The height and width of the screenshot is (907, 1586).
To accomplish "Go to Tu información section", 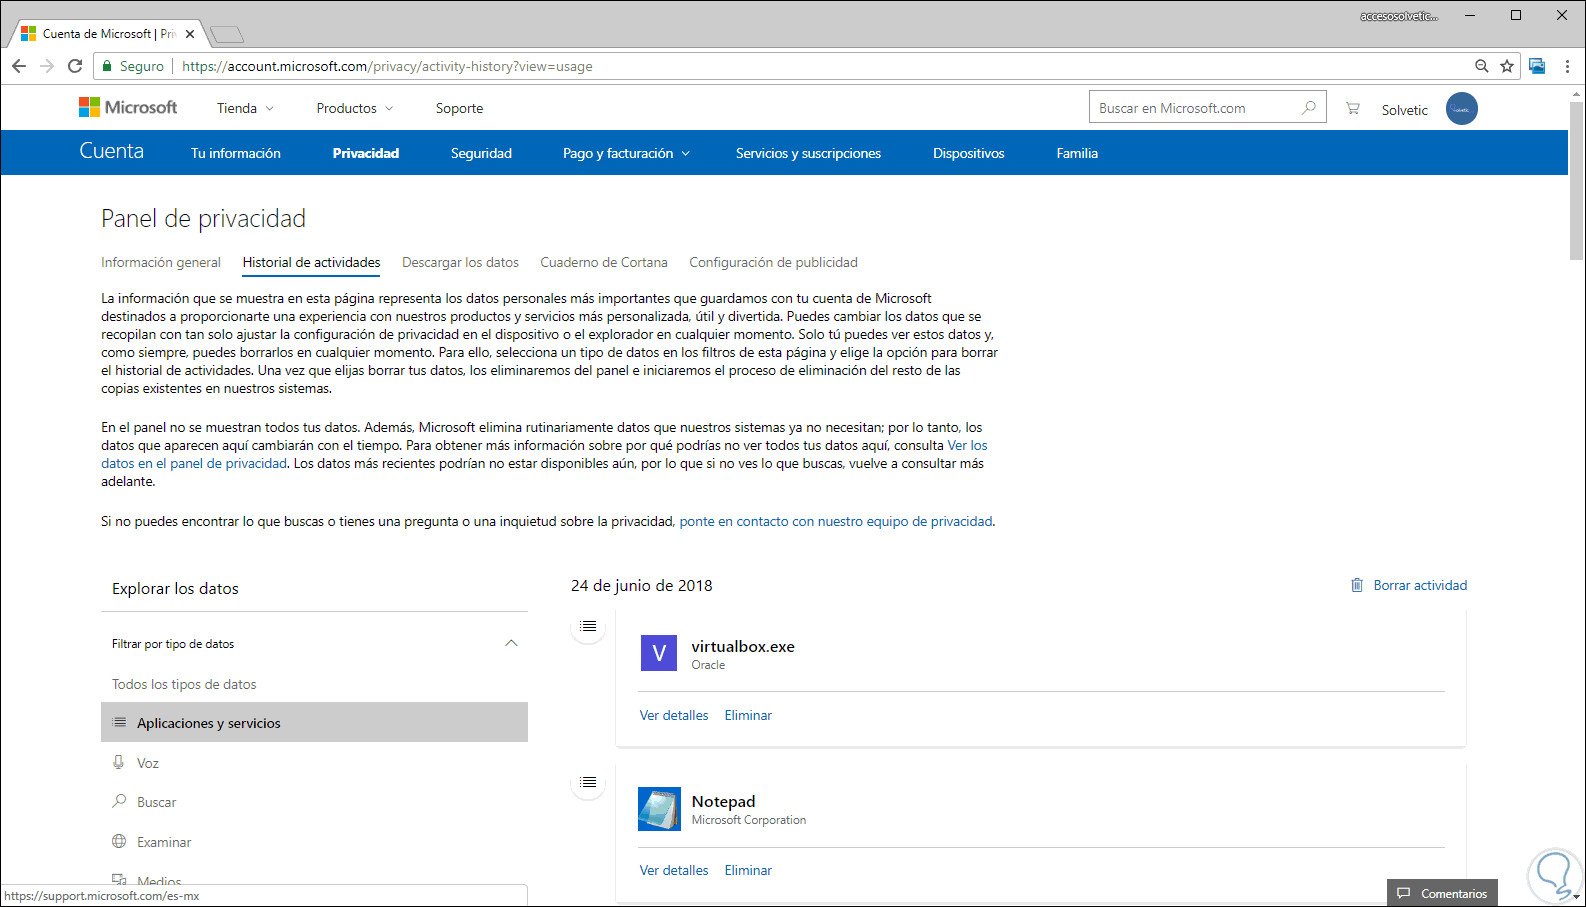I will (236, 153).
